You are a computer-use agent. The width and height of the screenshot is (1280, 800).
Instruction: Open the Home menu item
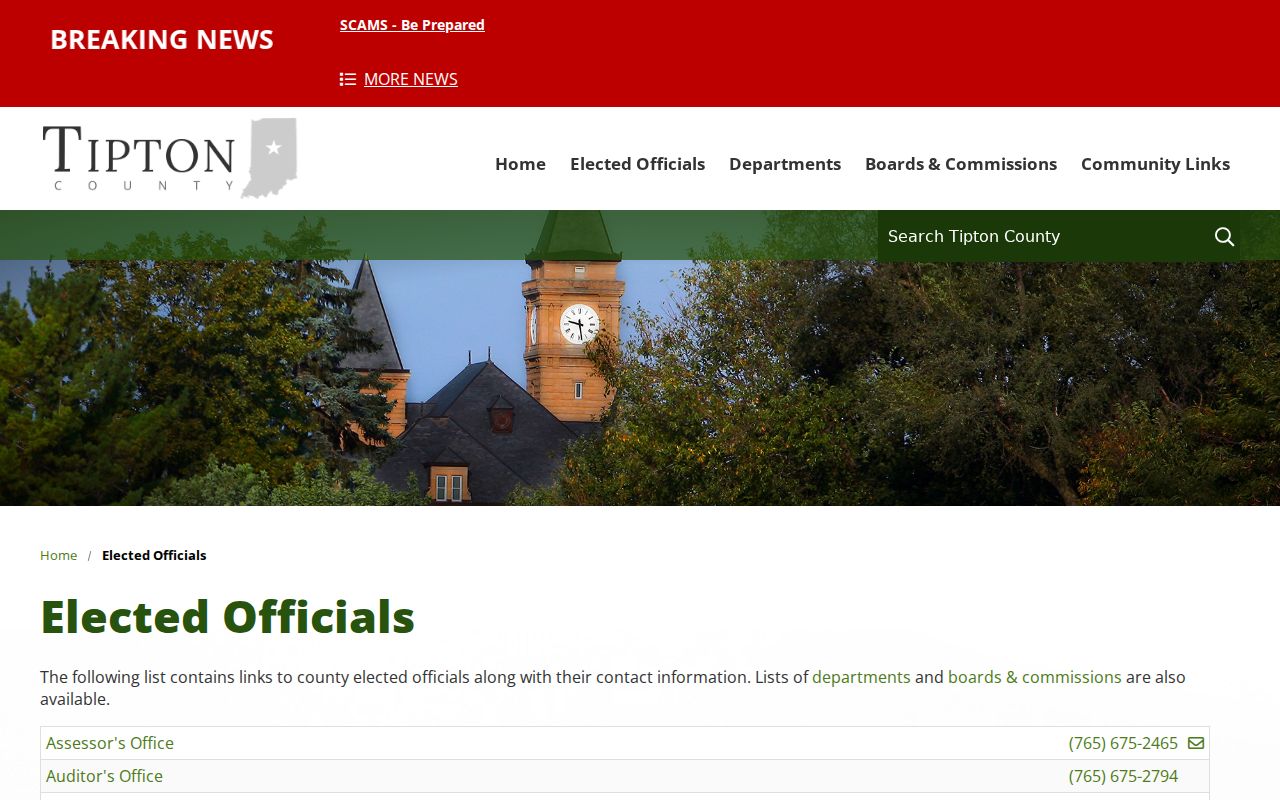coord(520,164)
